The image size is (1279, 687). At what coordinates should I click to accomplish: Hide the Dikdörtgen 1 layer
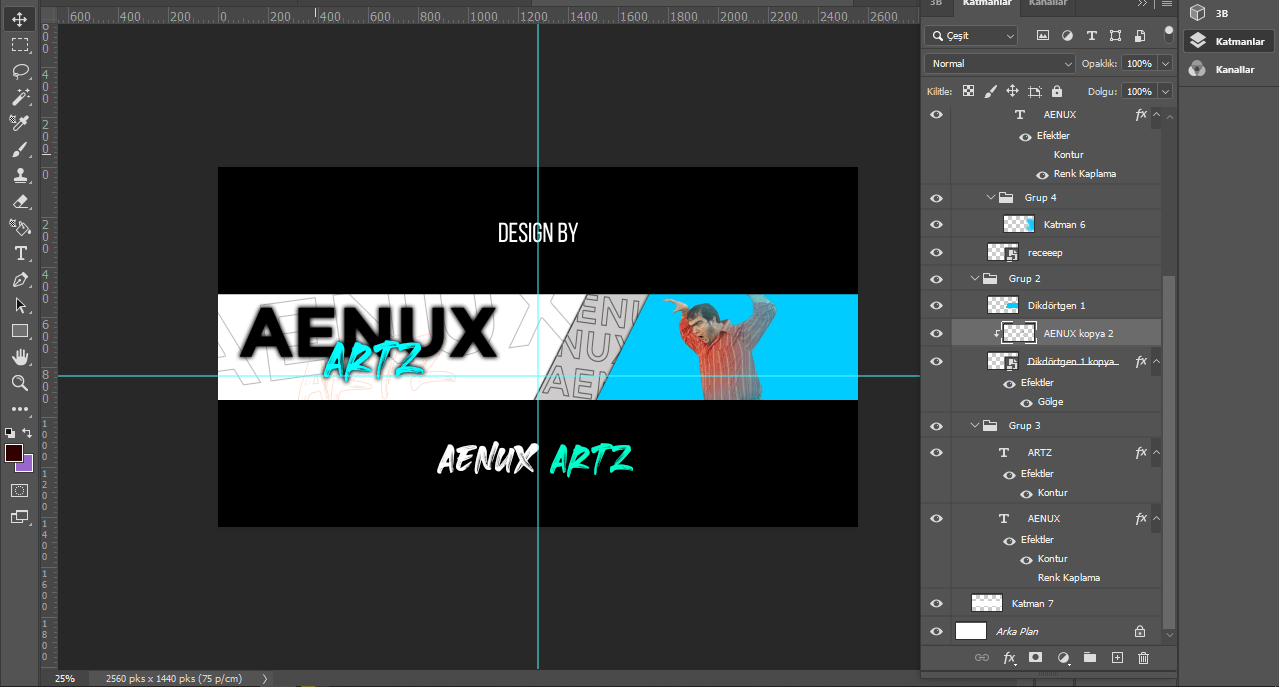pyautogui.click(x=936, y=305)
